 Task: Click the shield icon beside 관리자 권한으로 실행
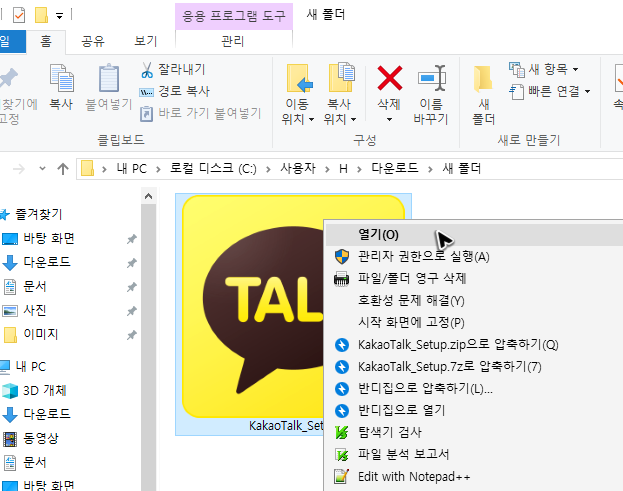342,257
